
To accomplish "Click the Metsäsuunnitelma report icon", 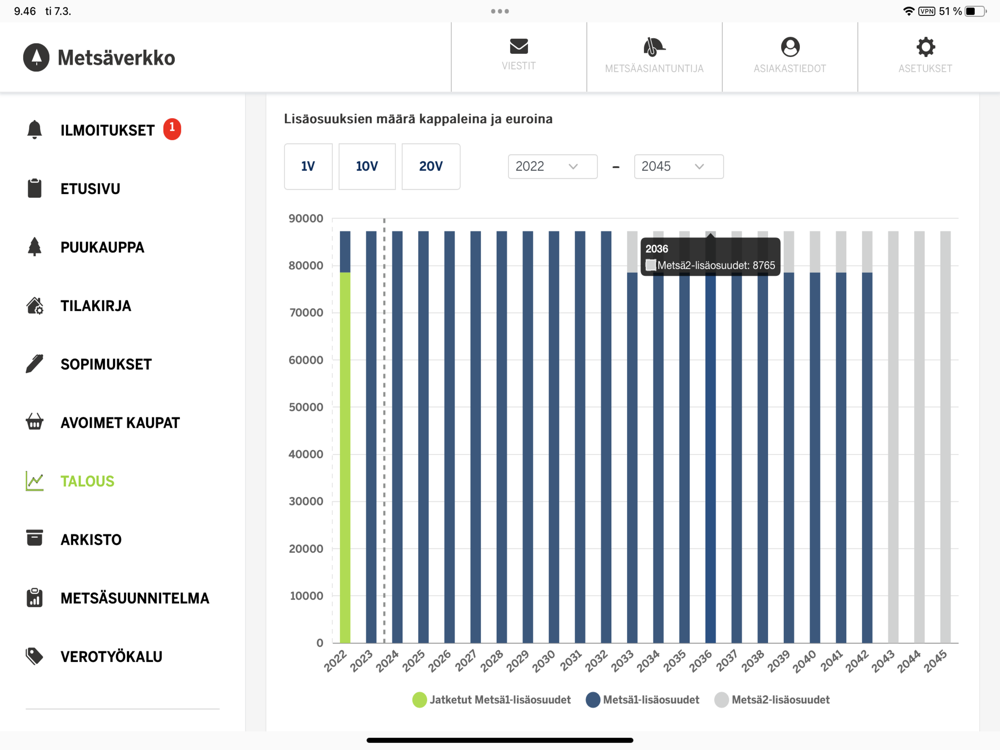I will coord(34,598).
